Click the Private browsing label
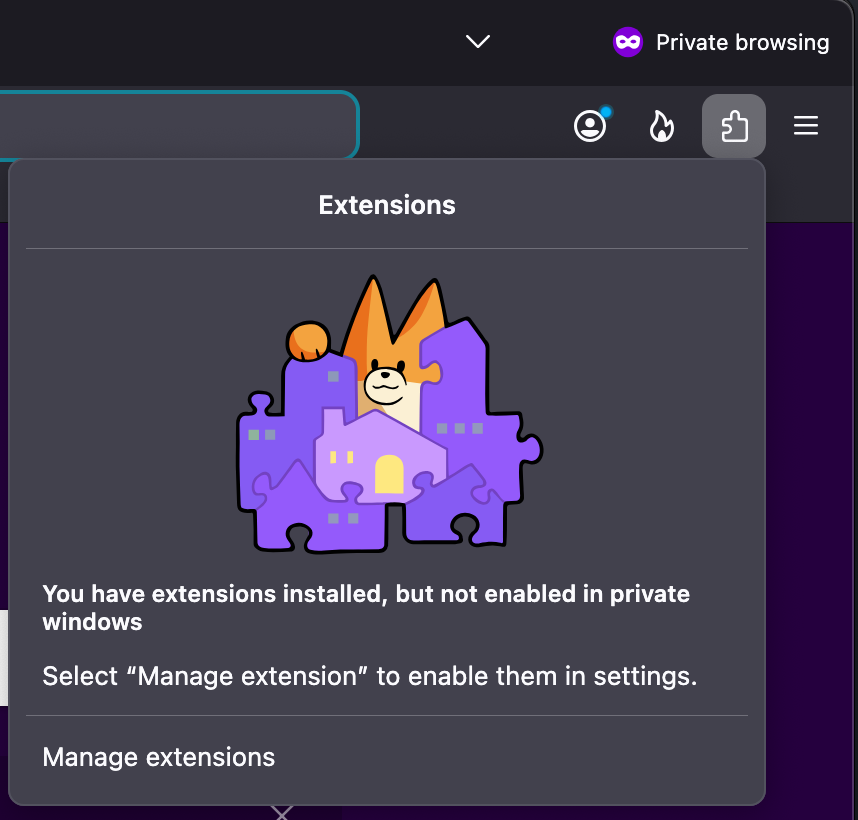Viewport: 858px width, 820px height. [x=742, y=42]
